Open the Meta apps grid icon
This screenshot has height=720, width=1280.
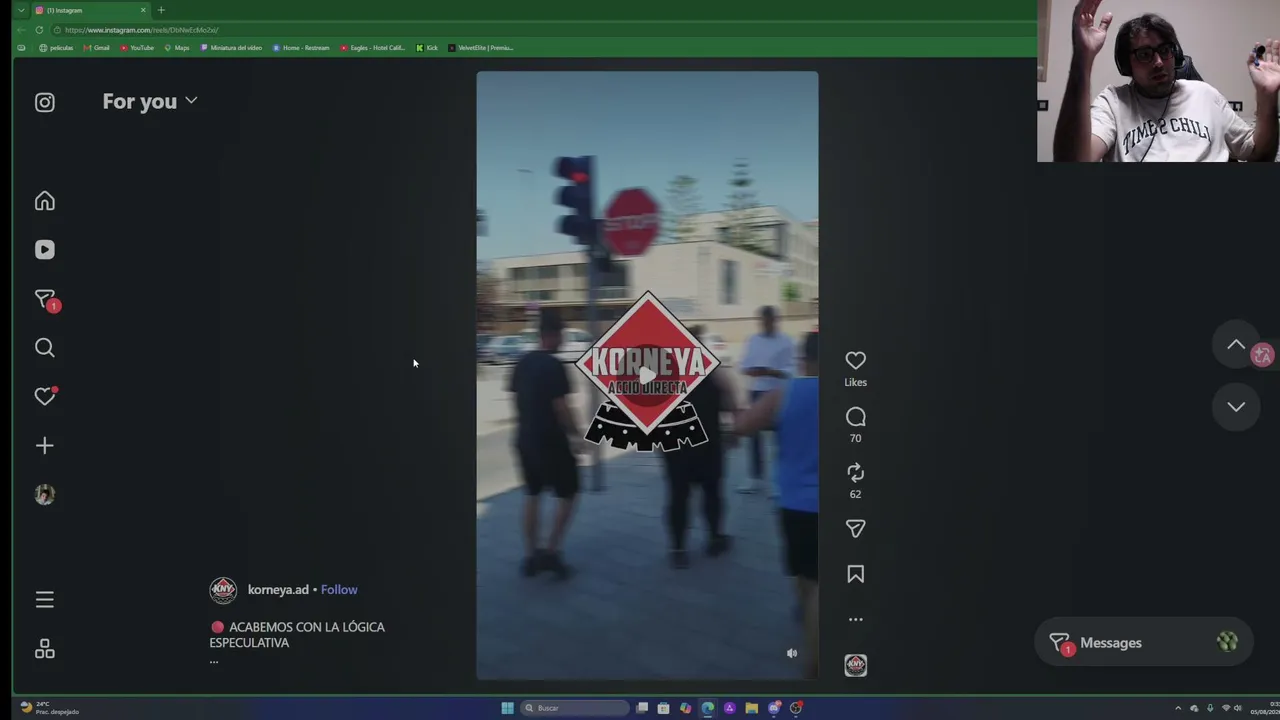click(45, 650)
